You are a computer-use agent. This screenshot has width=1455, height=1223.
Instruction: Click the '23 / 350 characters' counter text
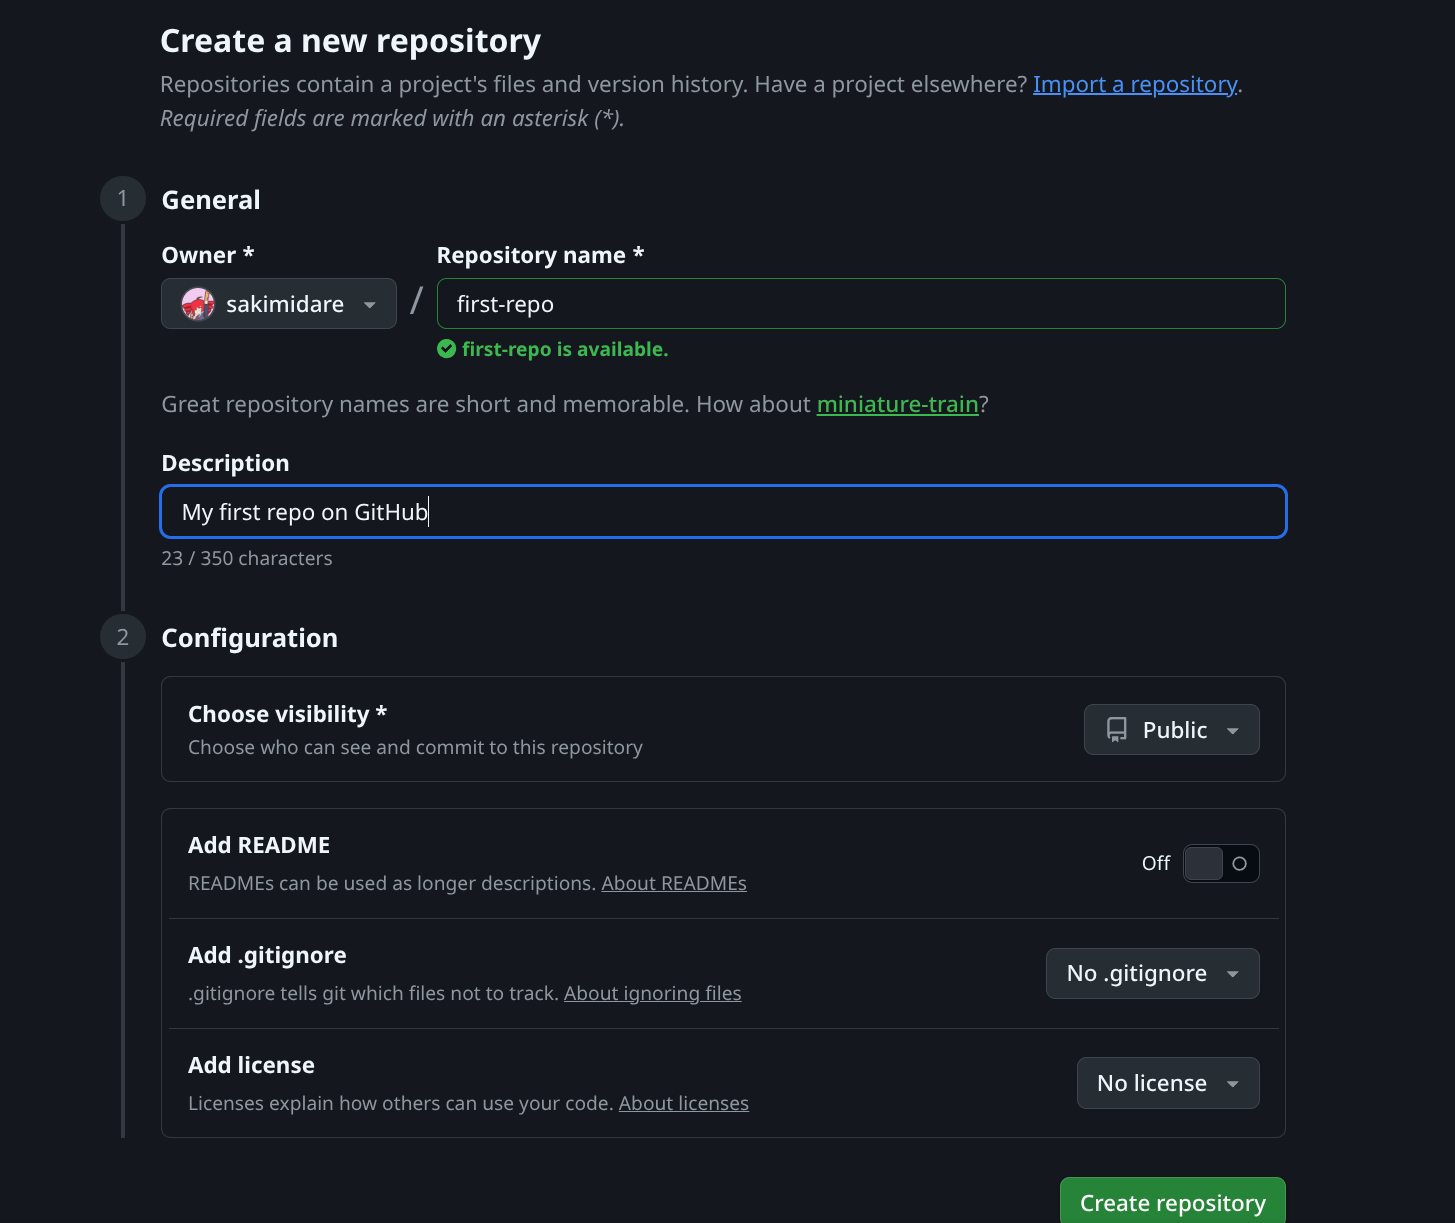click(247, 558)
